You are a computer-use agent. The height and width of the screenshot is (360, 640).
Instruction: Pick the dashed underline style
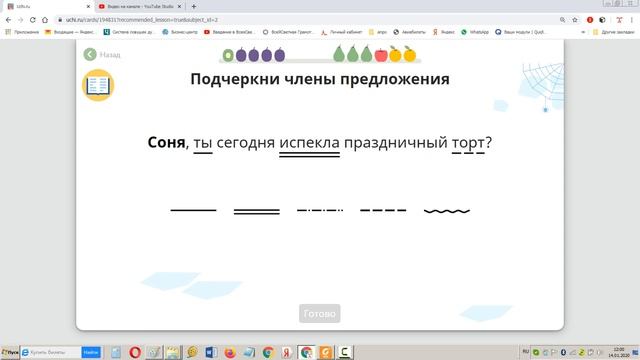point(383,210)
